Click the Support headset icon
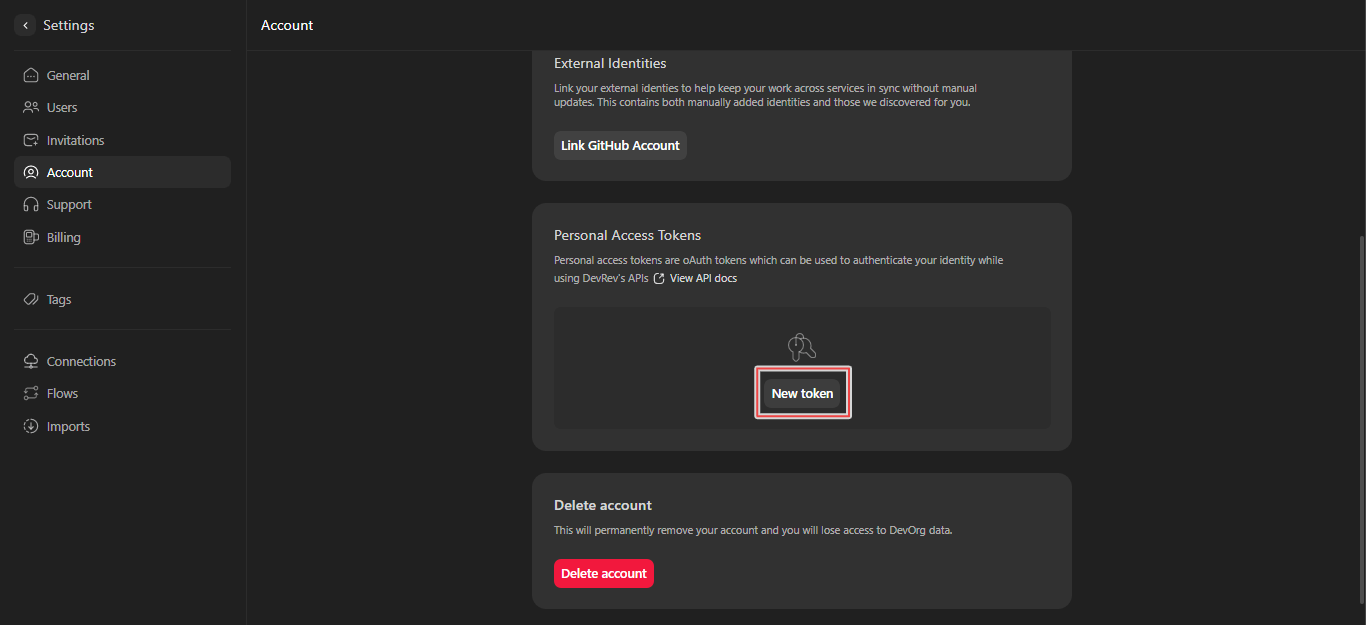The image size is (1366, 625). tap(31, 205)
